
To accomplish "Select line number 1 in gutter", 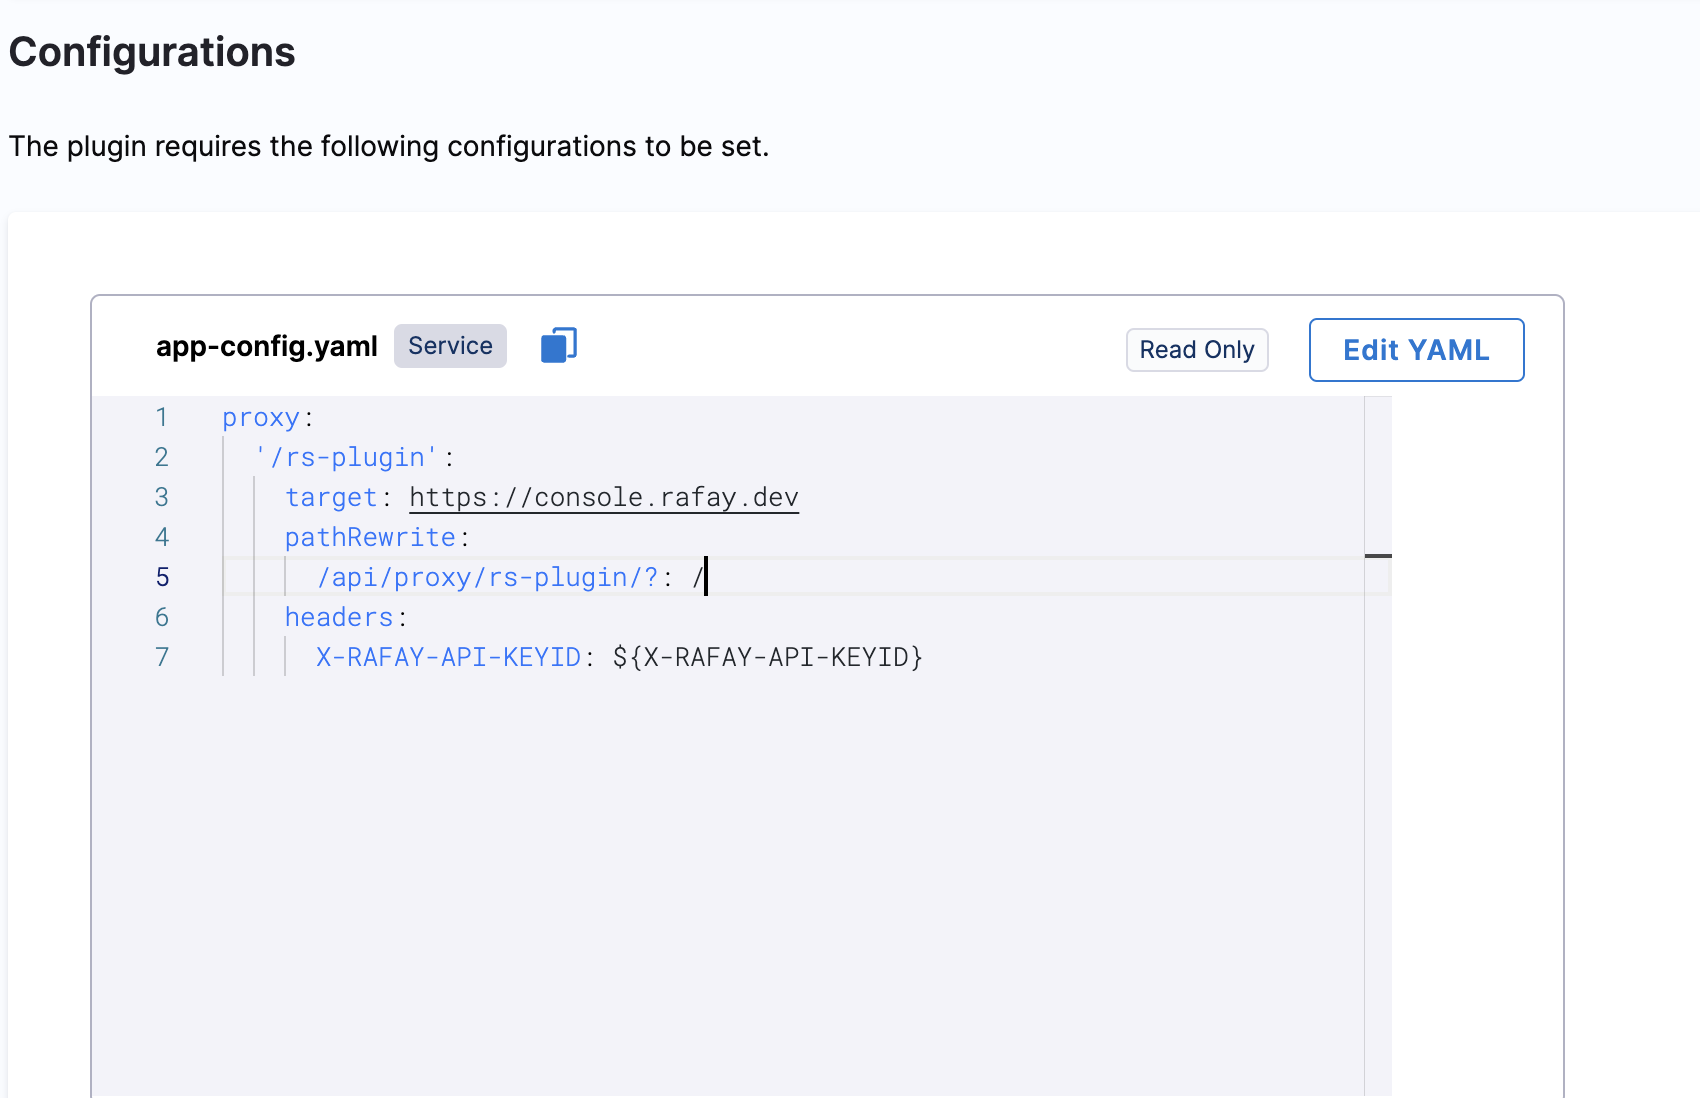I will (x=162, y=417).
